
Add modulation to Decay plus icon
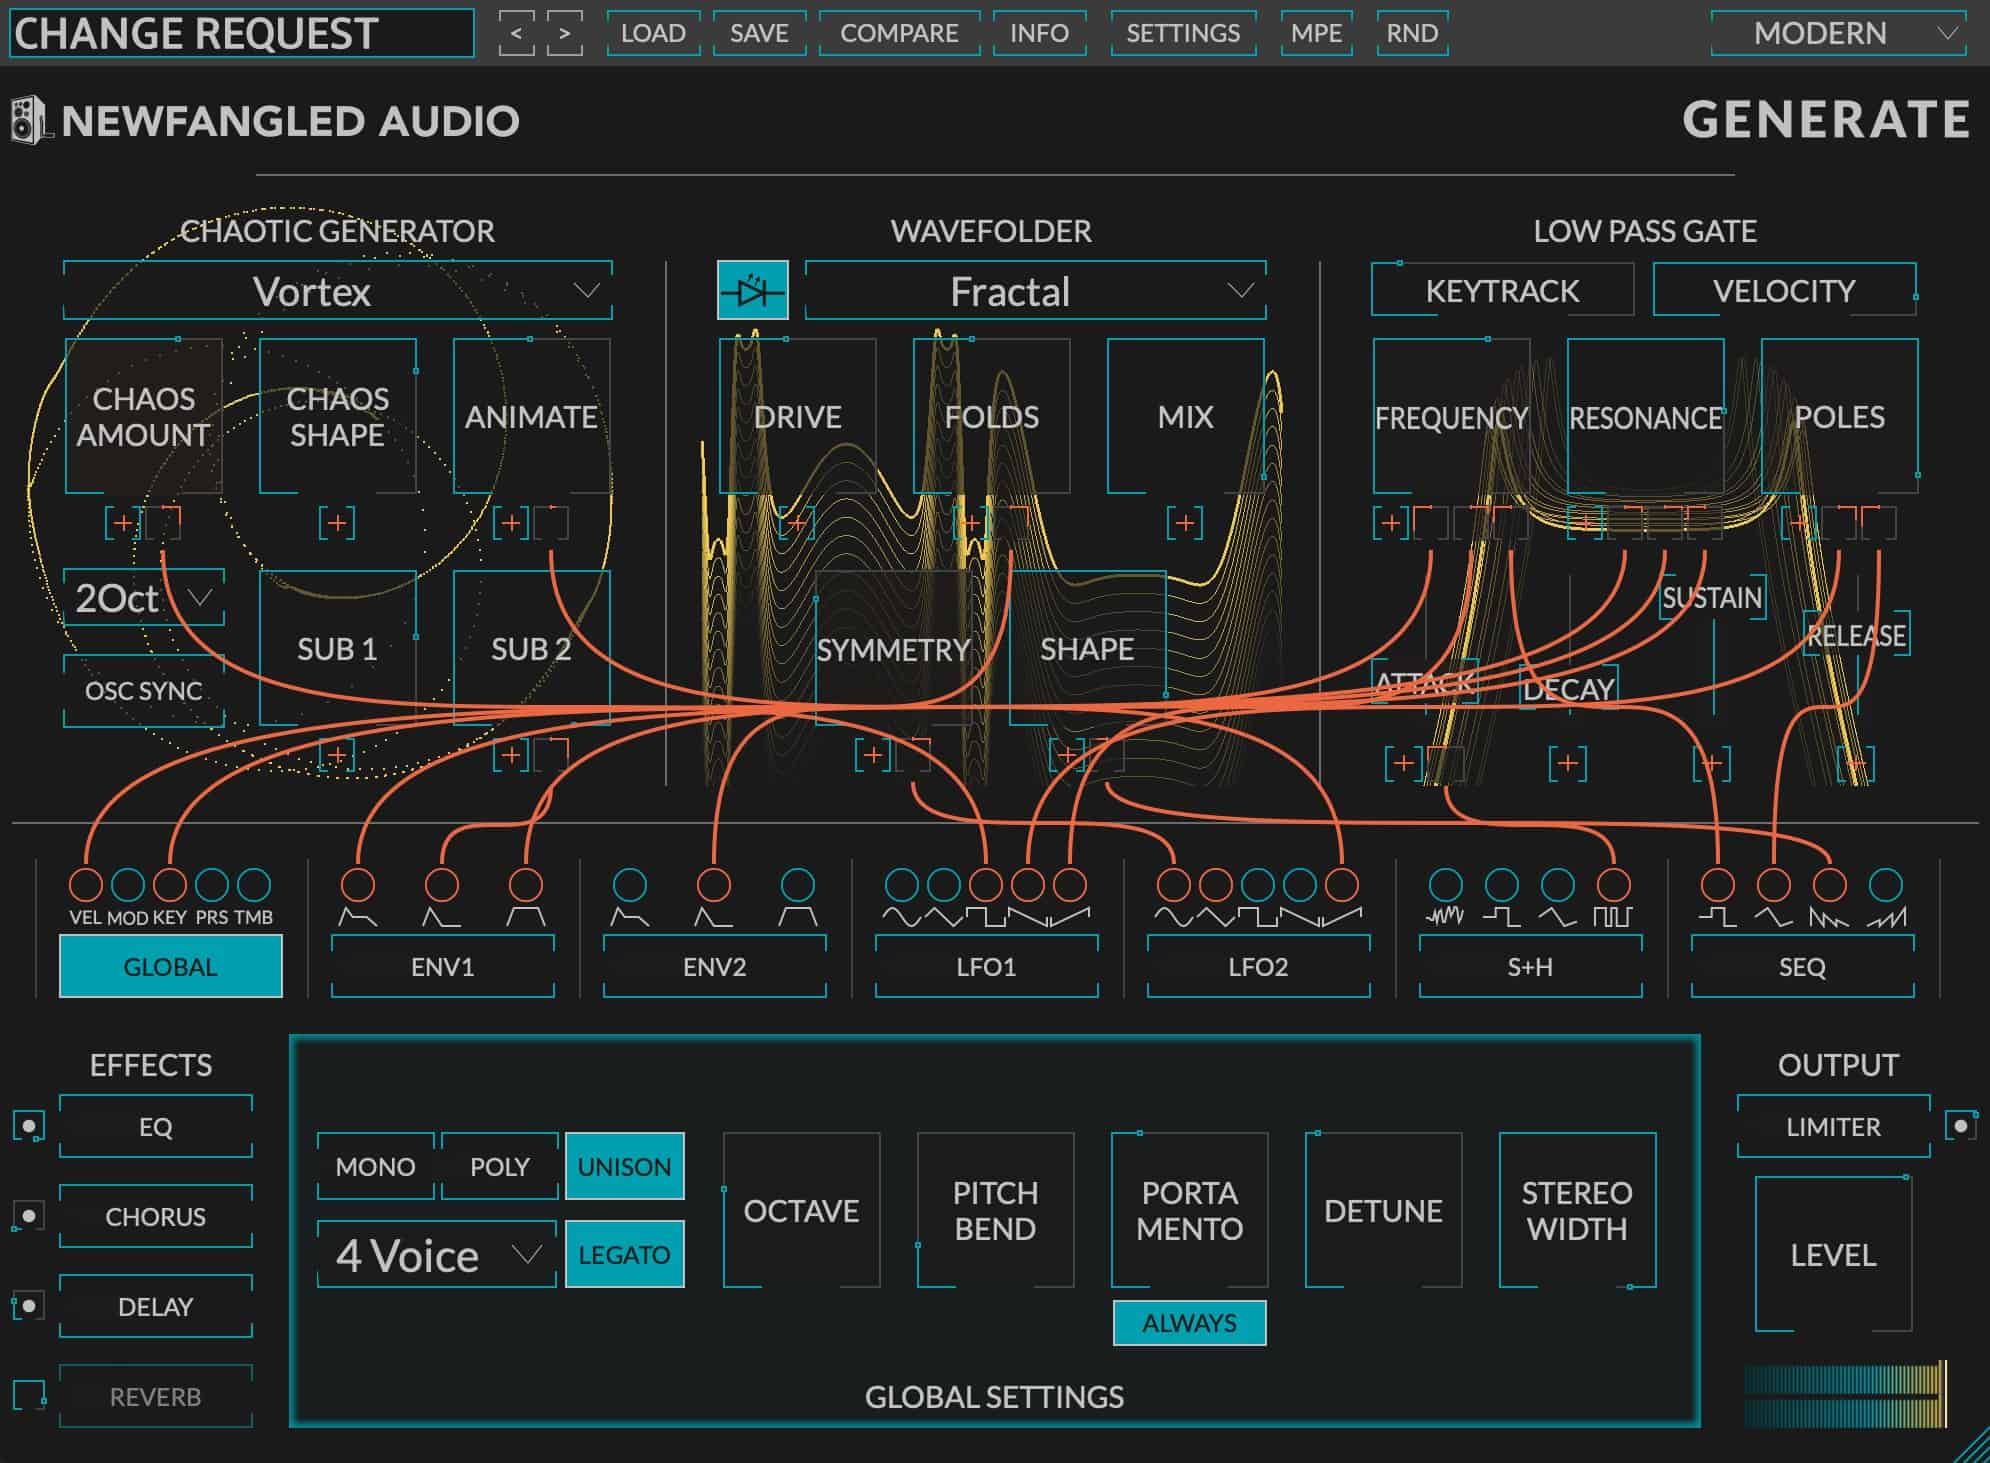[x=1568, y=764]
